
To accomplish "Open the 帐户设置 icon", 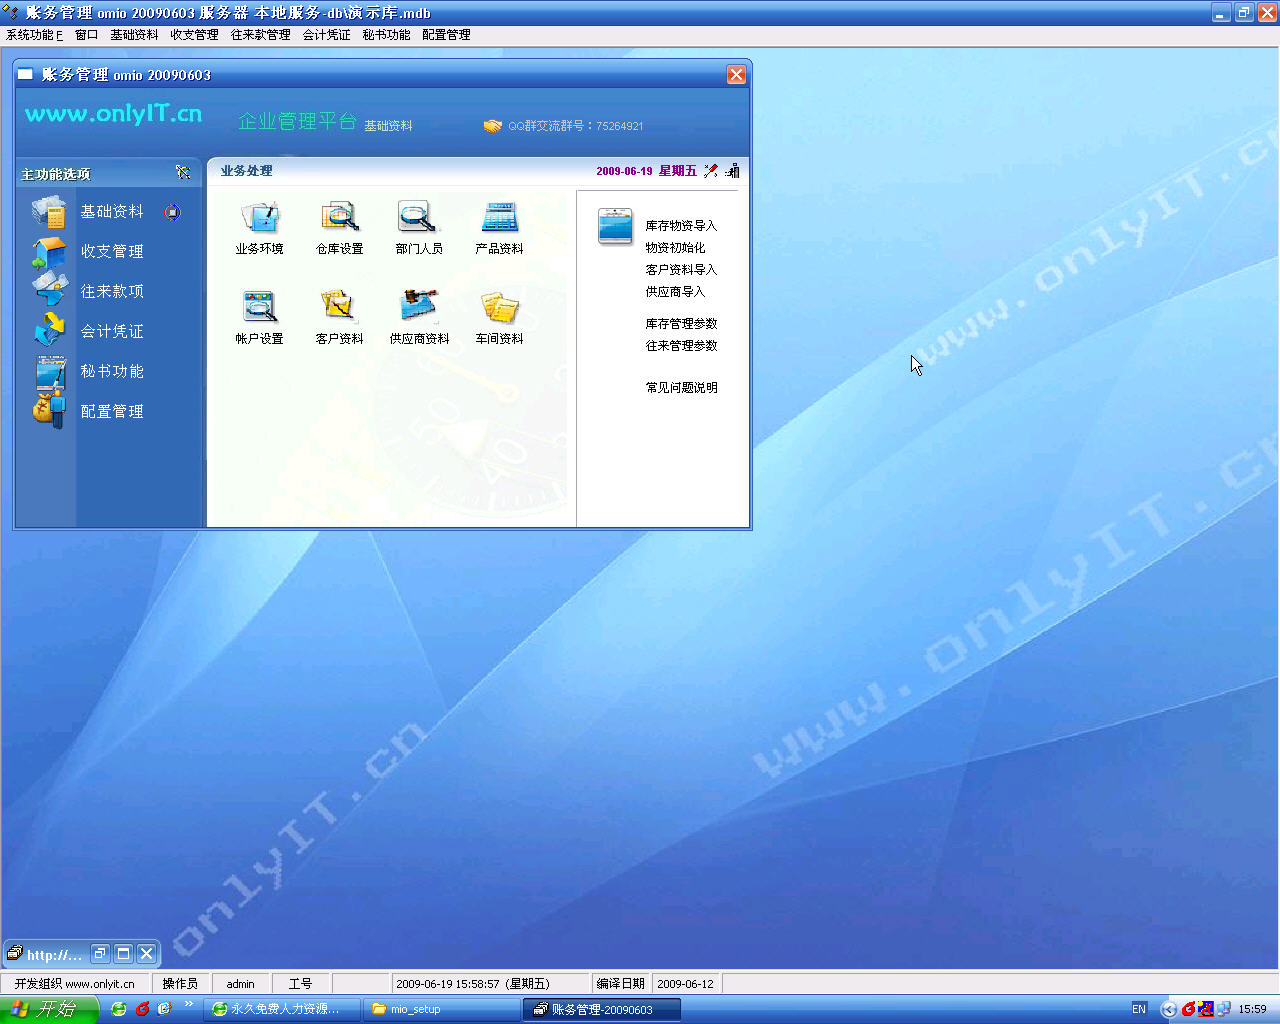I will point(259,308).
